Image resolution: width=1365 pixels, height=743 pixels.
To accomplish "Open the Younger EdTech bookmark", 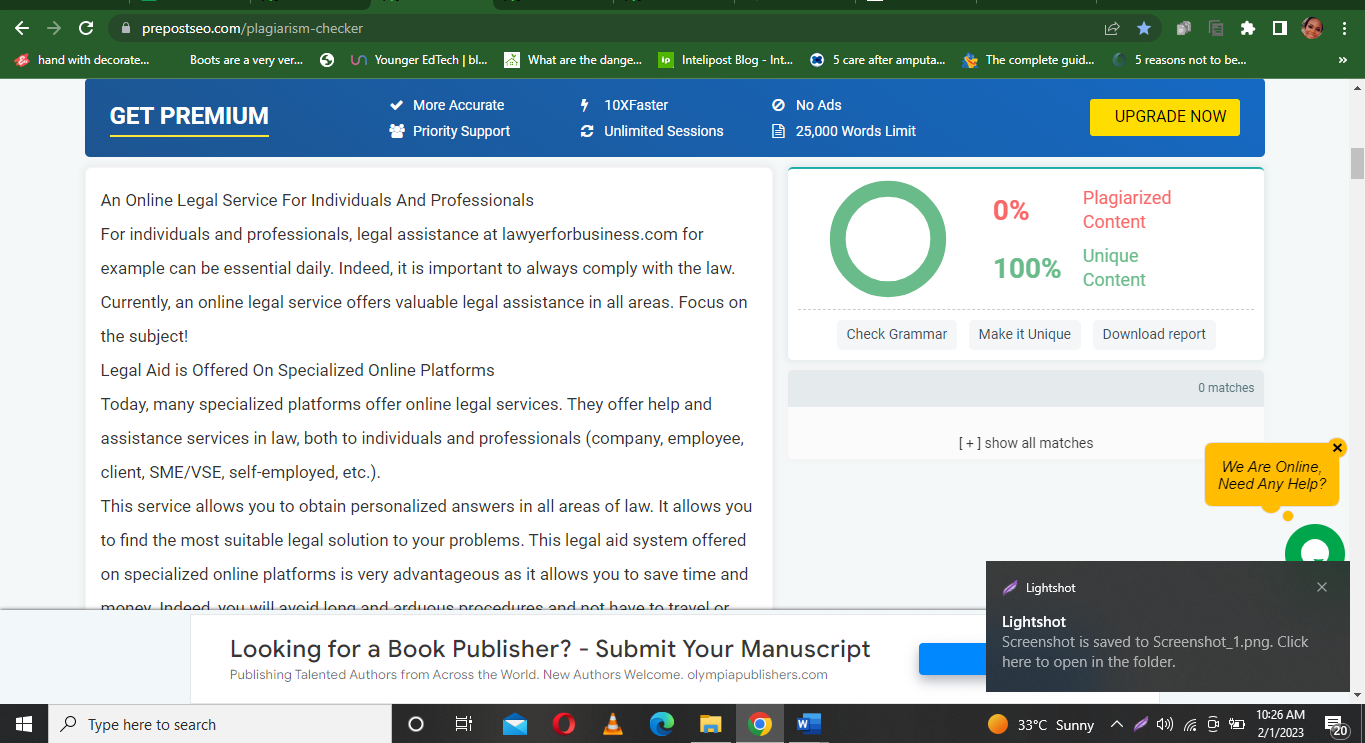I will coord(419,60).
